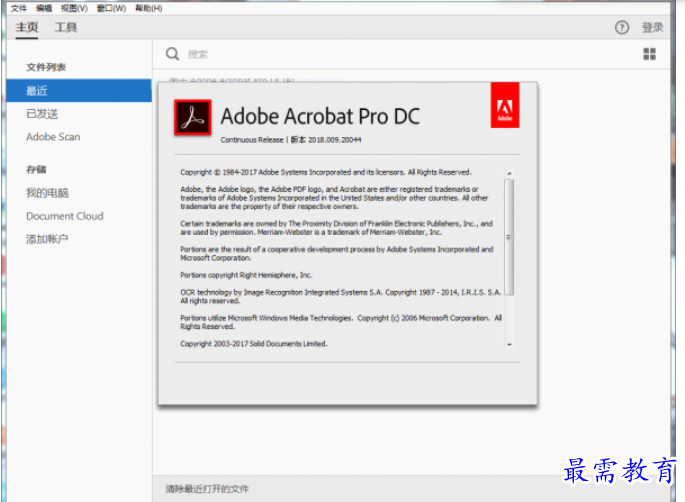Open the 编辑 menu
This screenshot has height=502, width=685.
(44, 8)
